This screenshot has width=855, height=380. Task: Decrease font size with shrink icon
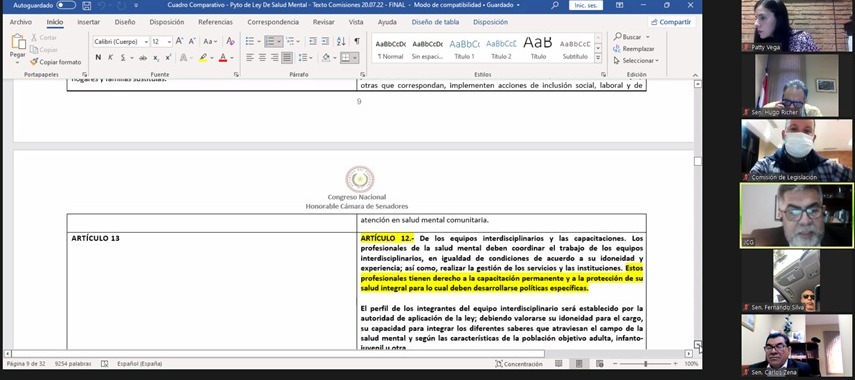click(192, 41)
